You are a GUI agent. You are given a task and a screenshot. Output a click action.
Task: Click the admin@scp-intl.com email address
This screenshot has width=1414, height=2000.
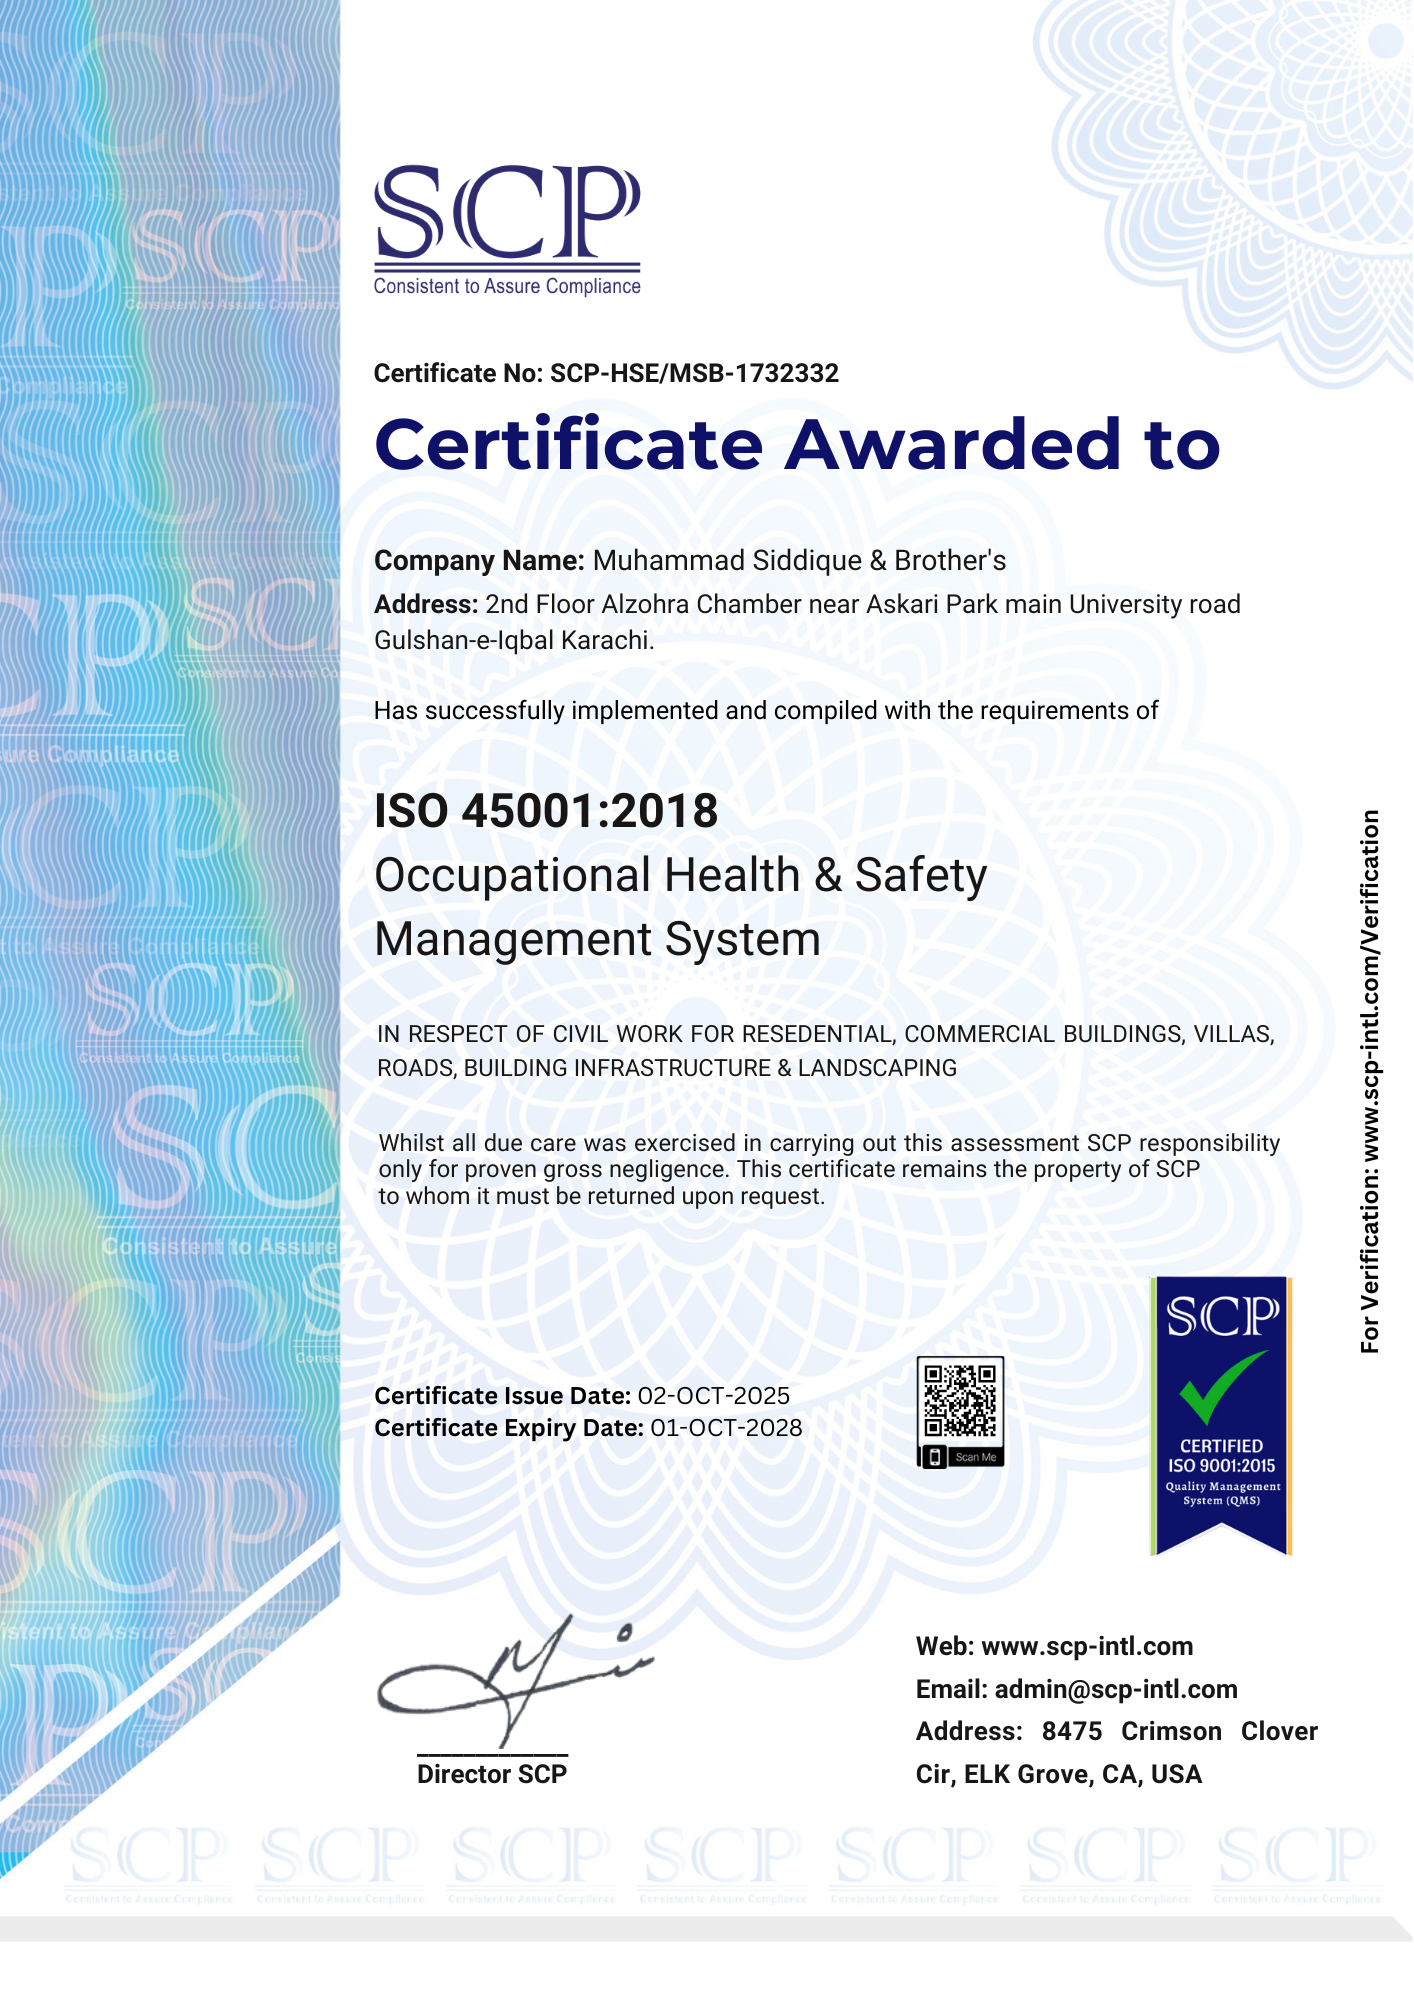tap(1116, 1689)
